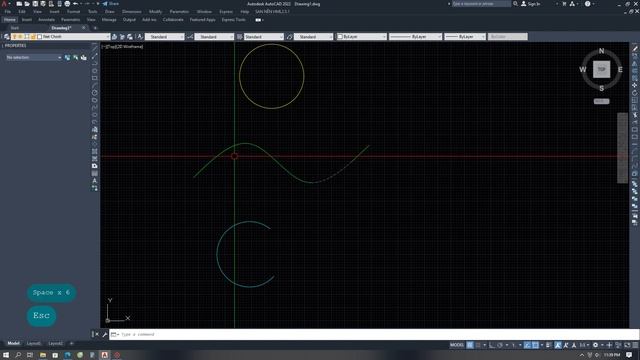Viewport: 640px width, 360px height.
Task: Select the Erase tool in Modify toolbar
Action: (635, 49)
